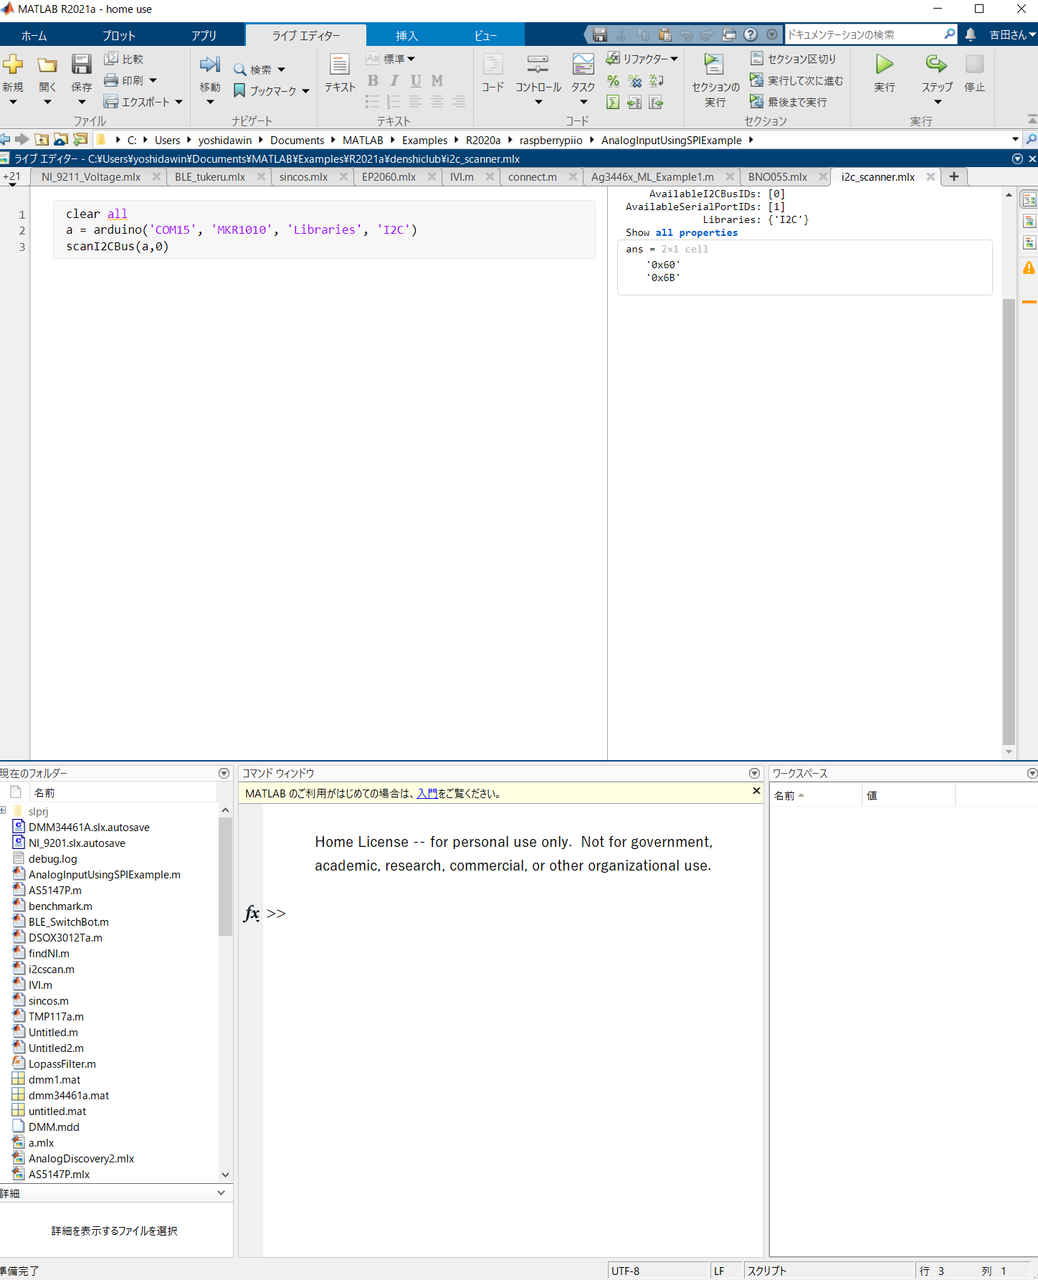The height and width of the screenshot is (1280, 1038).
Task: Click the 入門 getting started link
Action: (426, 794)
